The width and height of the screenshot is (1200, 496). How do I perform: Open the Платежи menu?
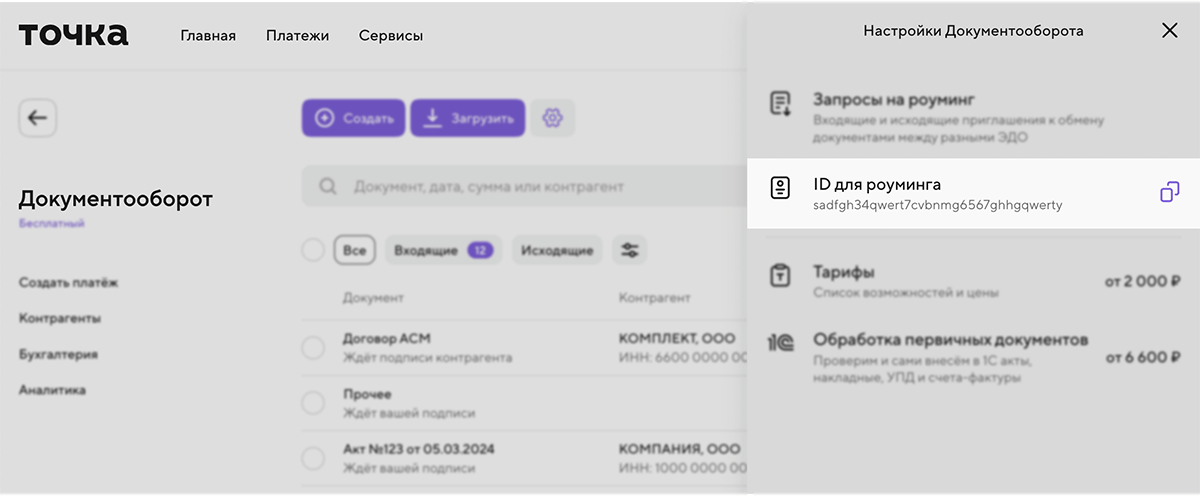(x=297, y=36)
